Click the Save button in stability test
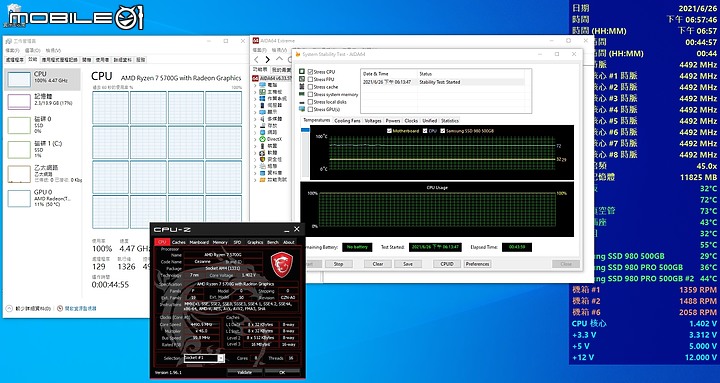Screen dimensions: 720x383 click(x=408, y=264)
